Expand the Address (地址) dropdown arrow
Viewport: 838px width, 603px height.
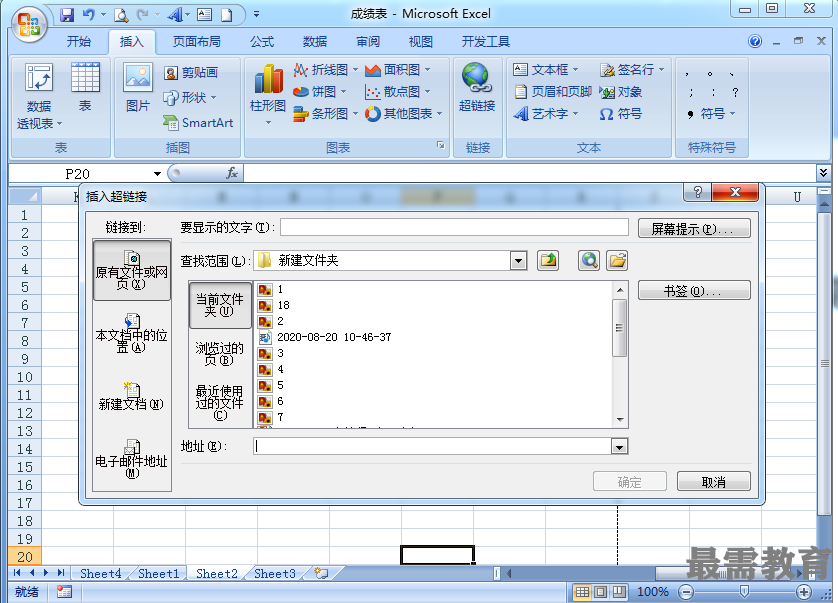coord(619,446)
